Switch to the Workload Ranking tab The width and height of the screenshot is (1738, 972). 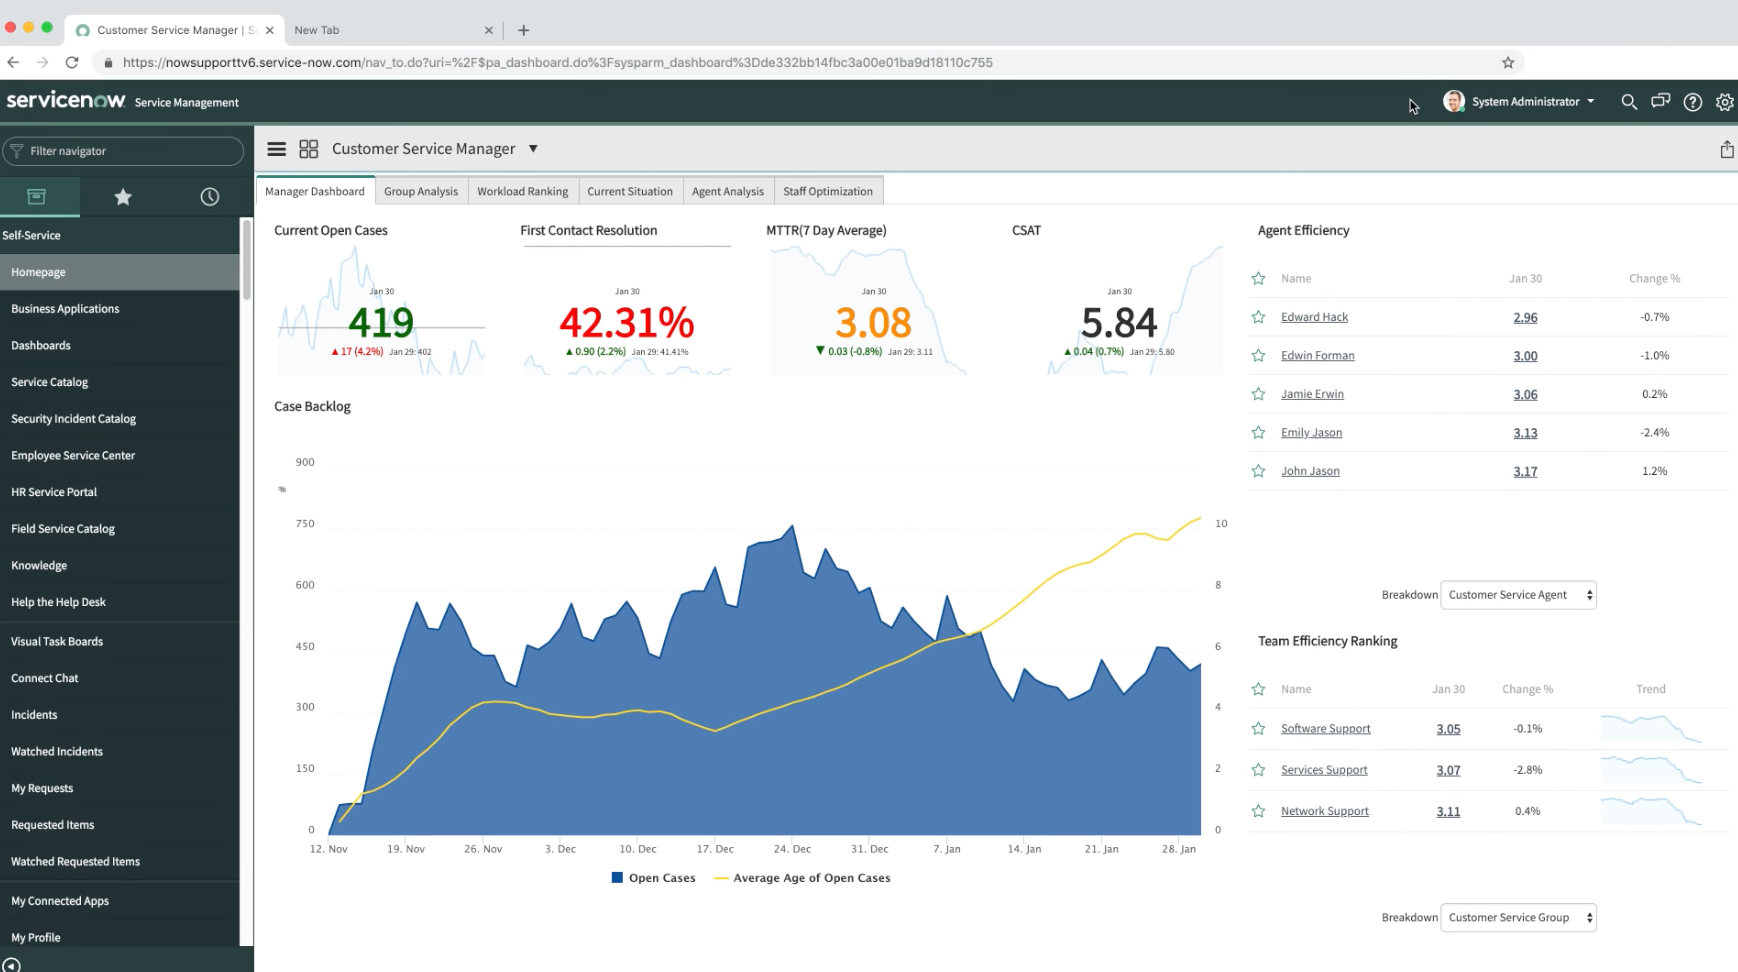tap(522, 191)
